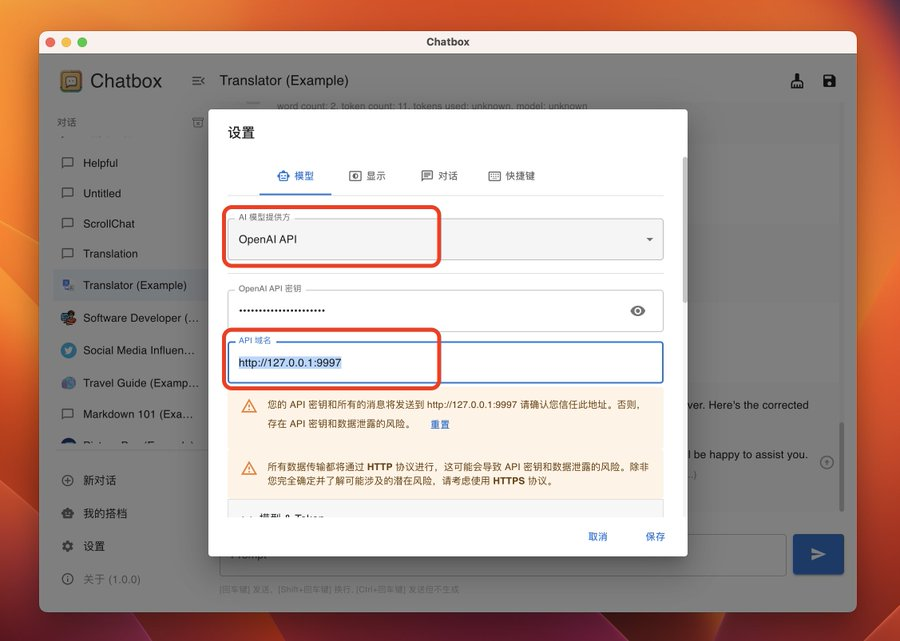Click the blue send arrow icon

(818, 554)
